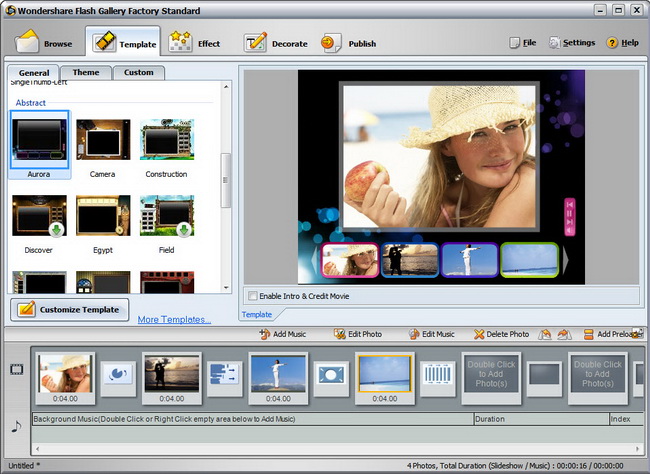Open the Browse step
Screen dimensions: 650x474
(44, 43)
